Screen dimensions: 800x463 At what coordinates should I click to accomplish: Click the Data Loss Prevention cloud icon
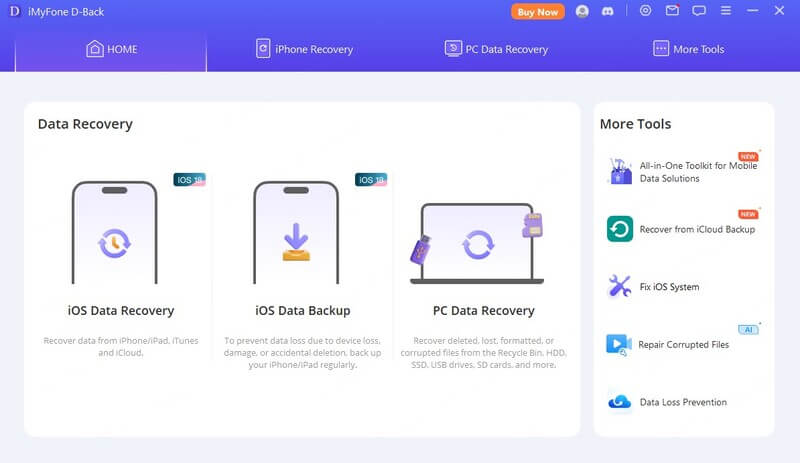619,402
